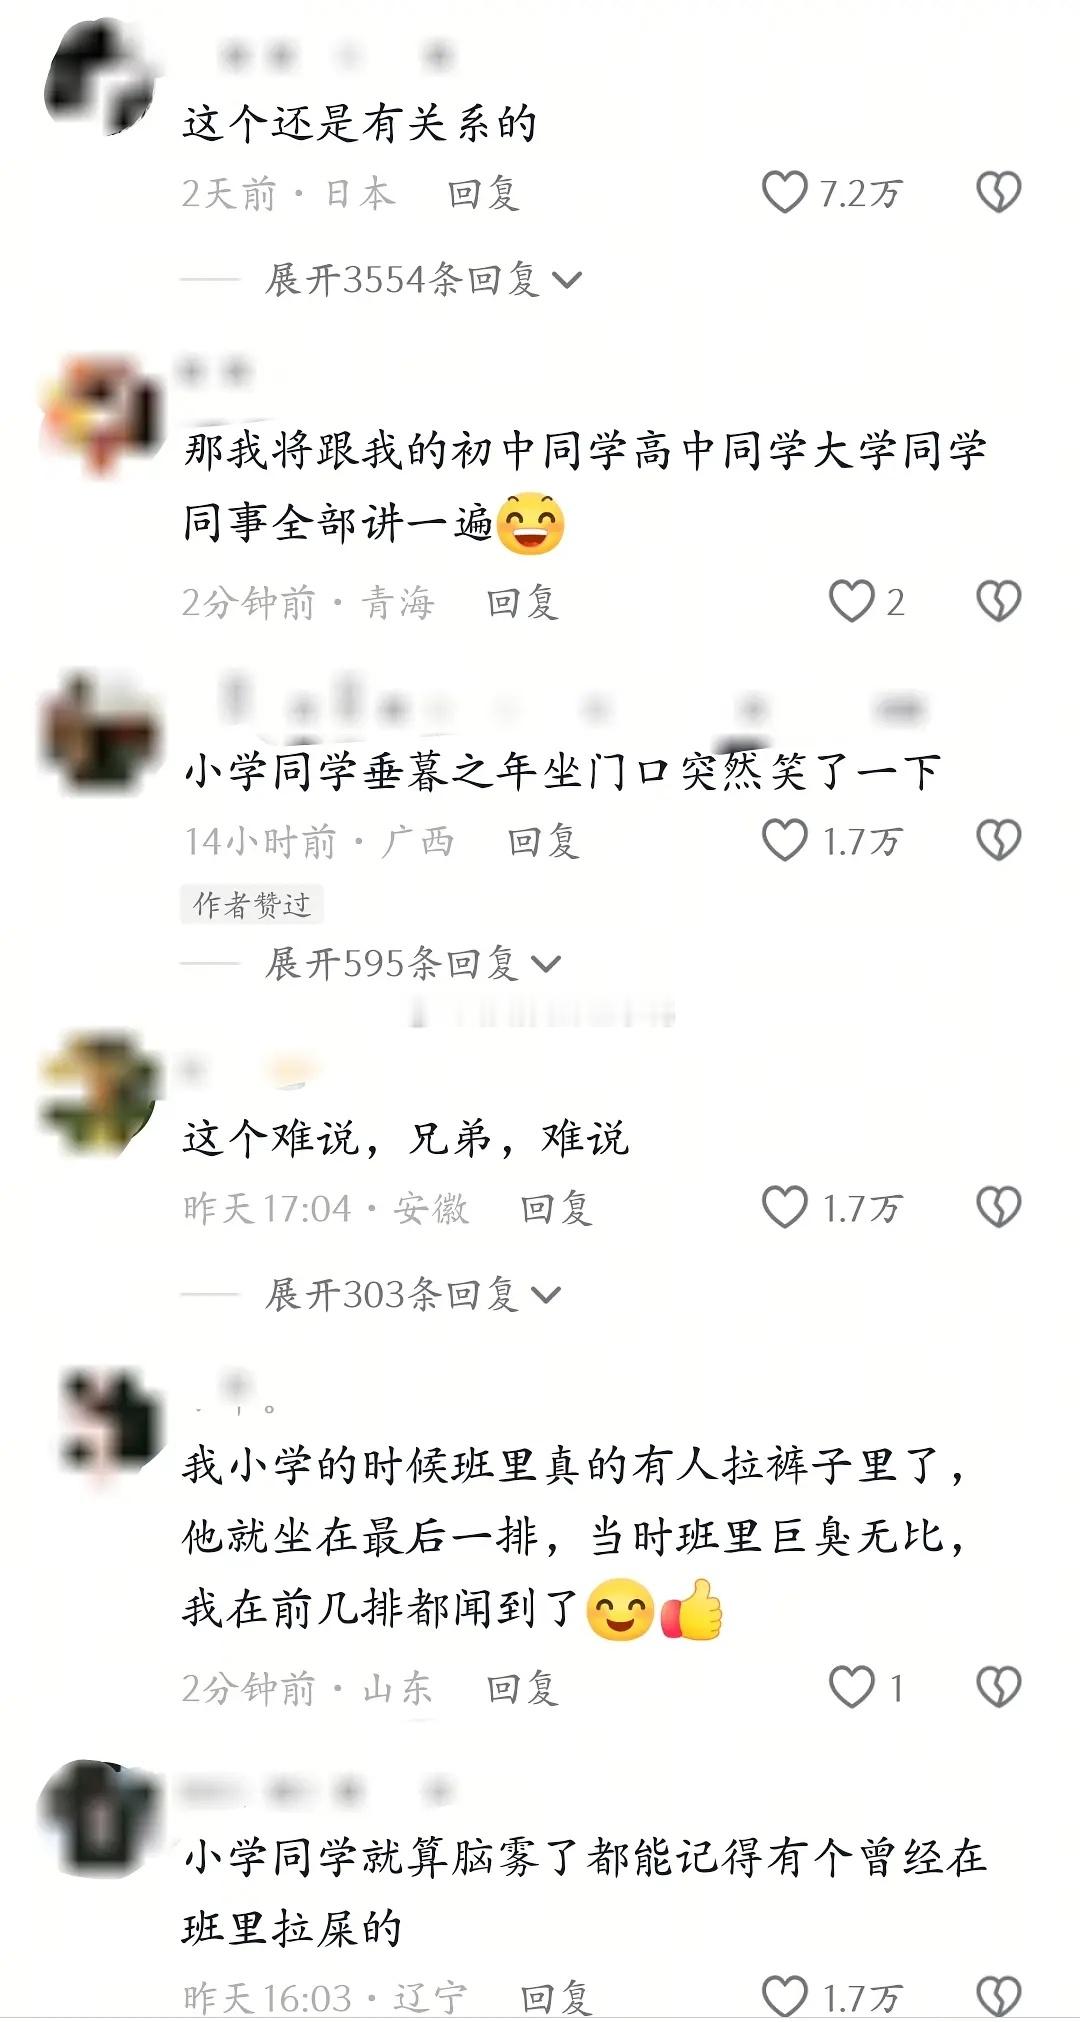Reply to the 安徽 comment
The height and width of the screenshot is (2022, 1080).
point(556,1208)
